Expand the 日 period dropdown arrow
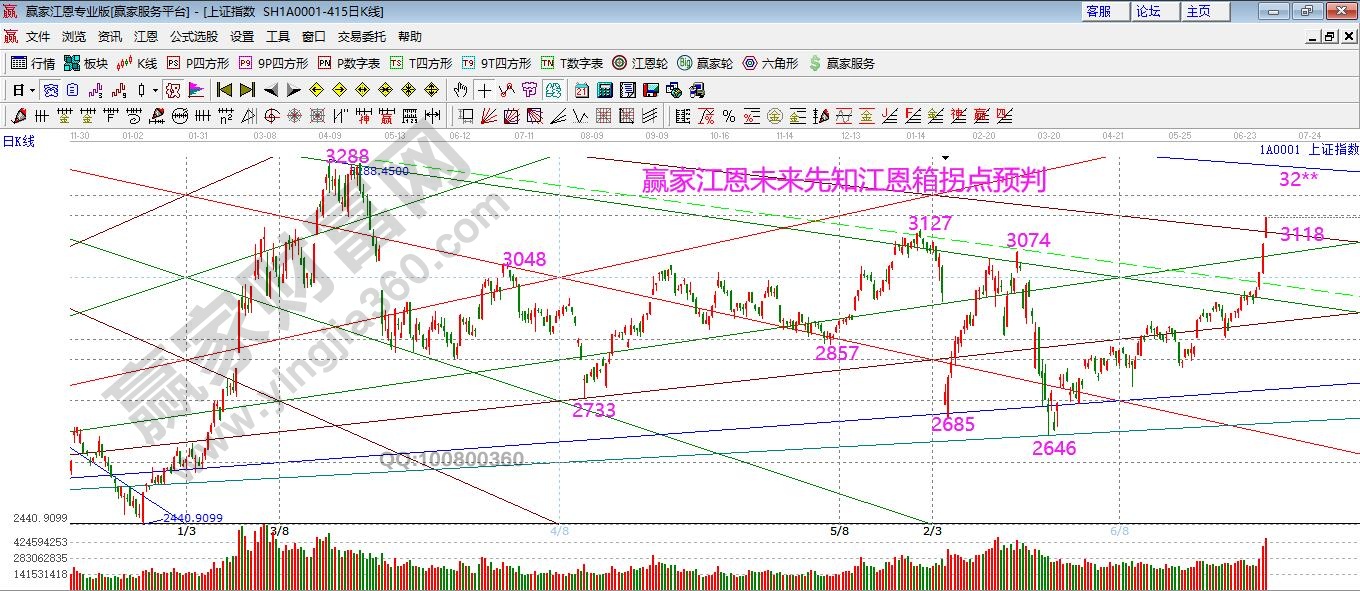Screen dimensions: 1360x591 [33, 90]
